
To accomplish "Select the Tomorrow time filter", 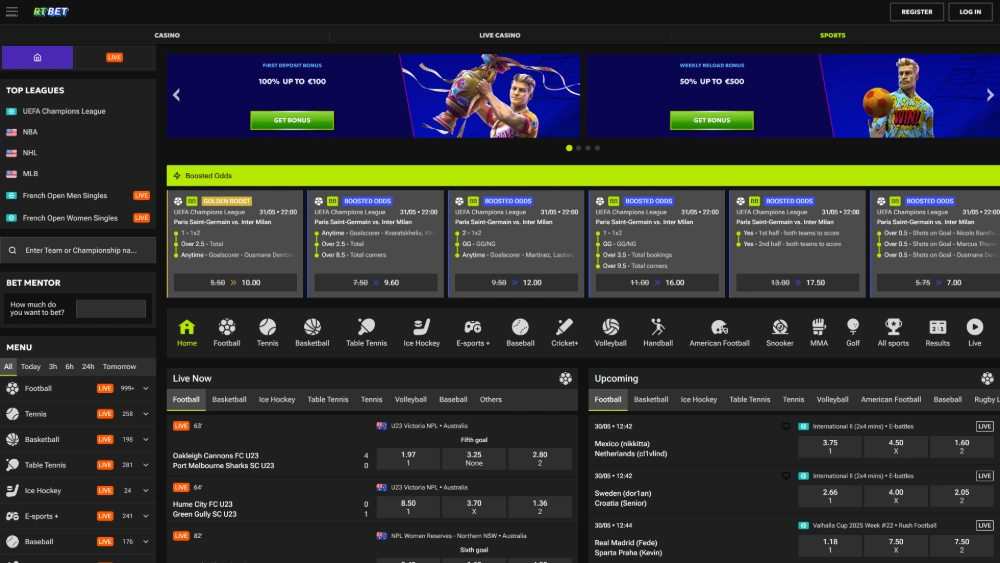I will [119, 367].
